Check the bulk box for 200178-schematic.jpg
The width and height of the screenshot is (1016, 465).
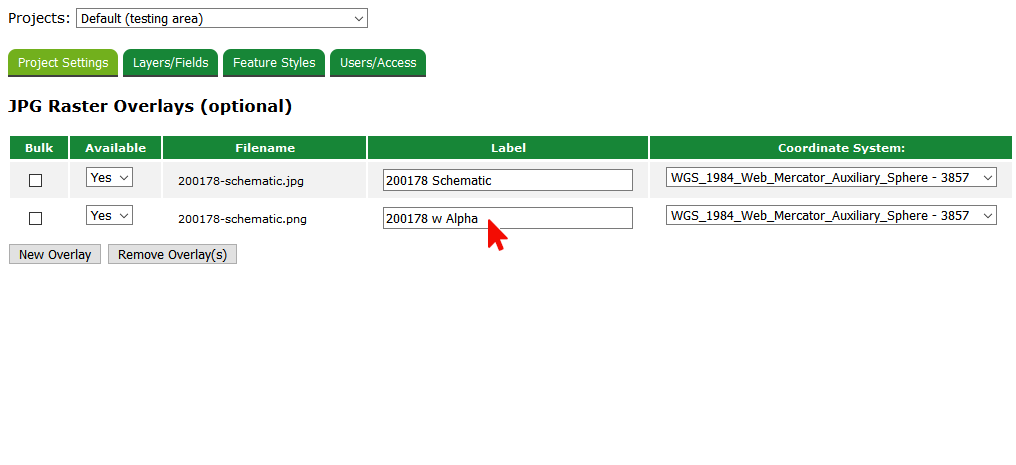[x=36, y=181]
